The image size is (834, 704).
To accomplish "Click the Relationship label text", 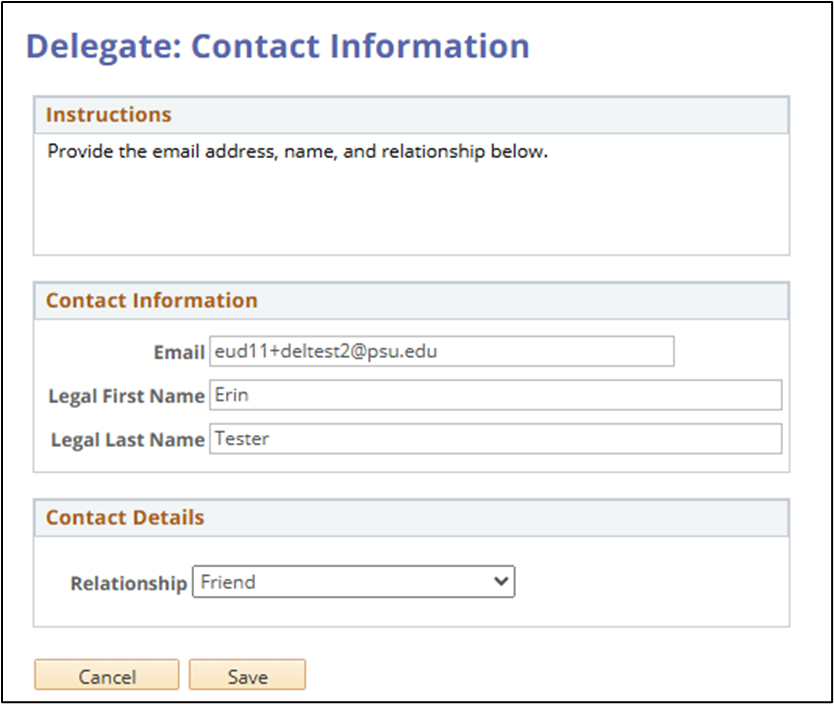I will pyautogui.click(x=128, y=583).
